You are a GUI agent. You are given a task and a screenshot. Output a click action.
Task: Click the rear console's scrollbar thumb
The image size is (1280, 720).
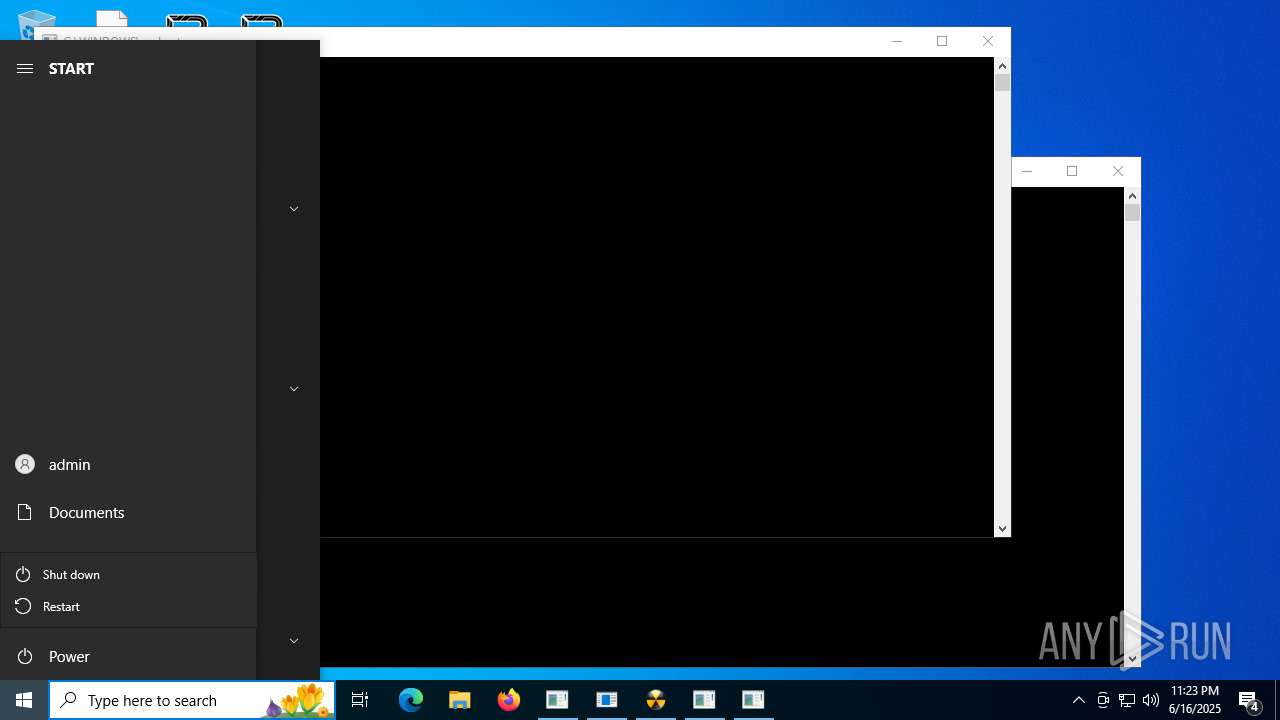pyautogui.click(x=1132, y=213)
